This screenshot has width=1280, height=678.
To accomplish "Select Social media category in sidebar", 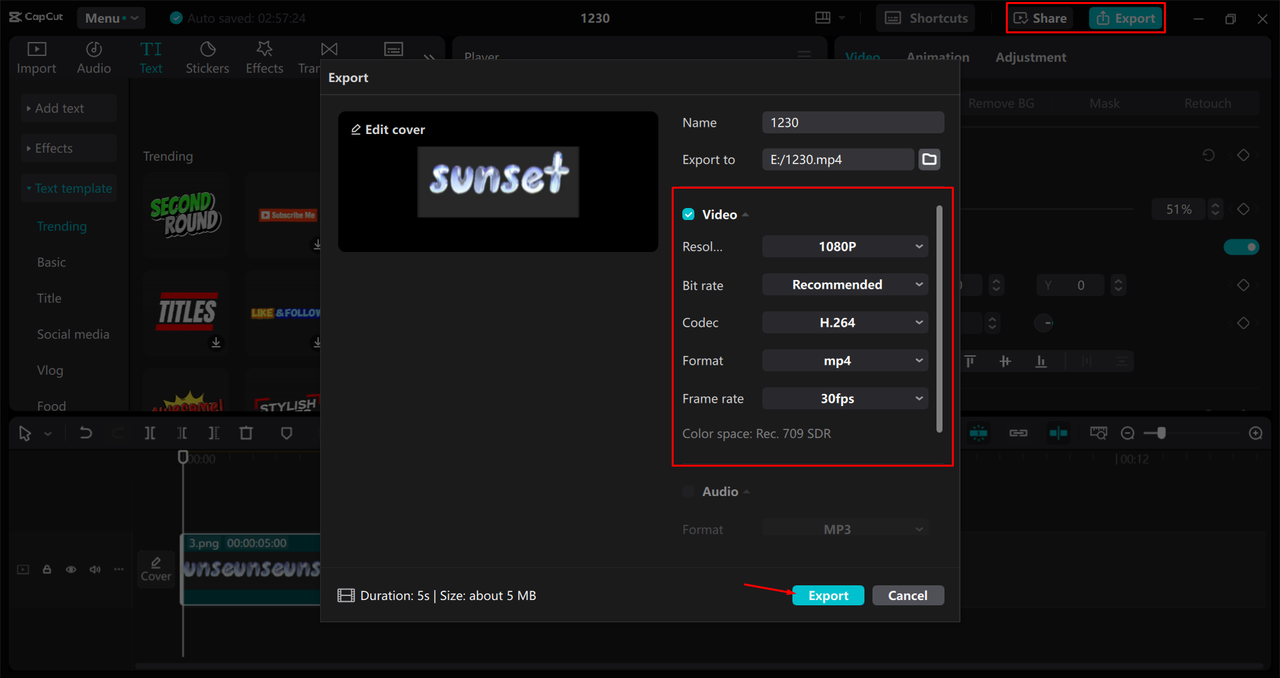I will pyautogui.click(x=73, y=334).
